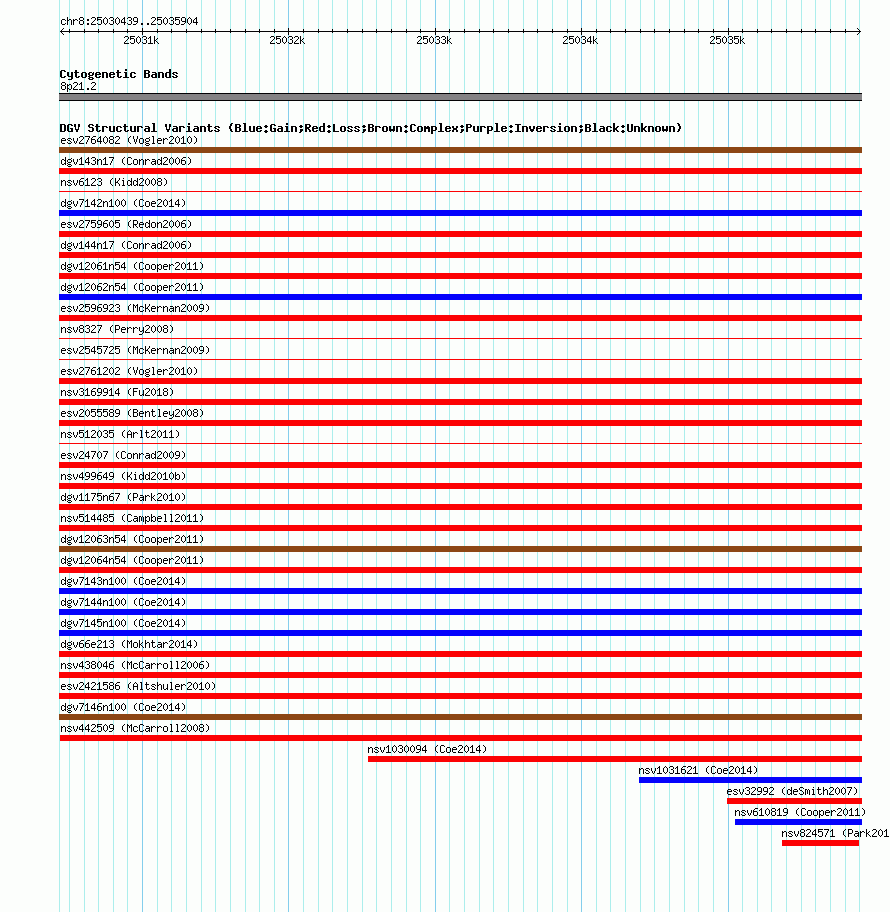Image resolution: width=890 pixels, height=912 pixels.
Task: Click the 25034k ruler marker
Action: coord(580,40)
